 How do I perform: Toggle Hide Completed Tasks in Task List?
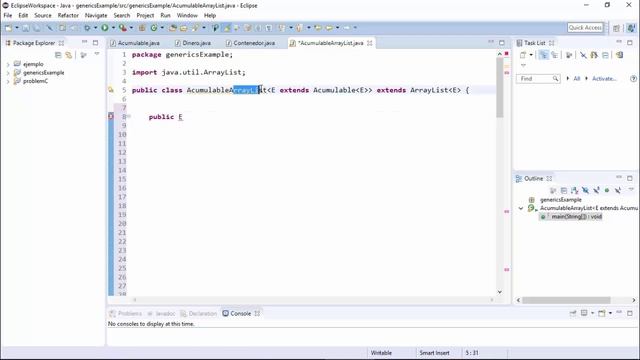tap(584, 55)
